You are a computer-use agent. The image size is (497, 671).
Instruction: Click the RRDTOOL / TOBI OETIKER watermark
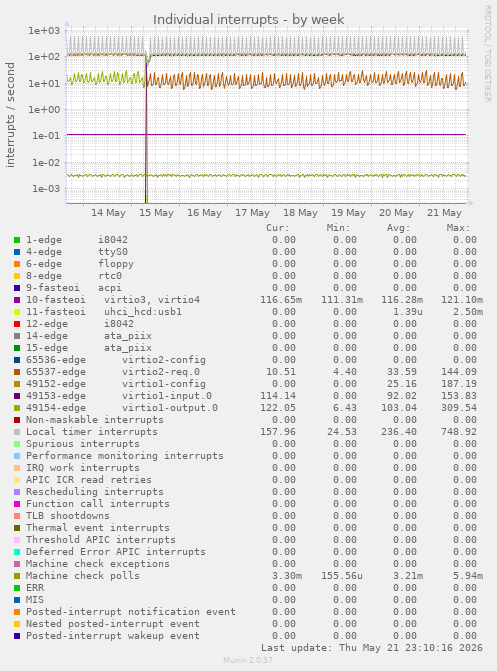tap(488, 53)
